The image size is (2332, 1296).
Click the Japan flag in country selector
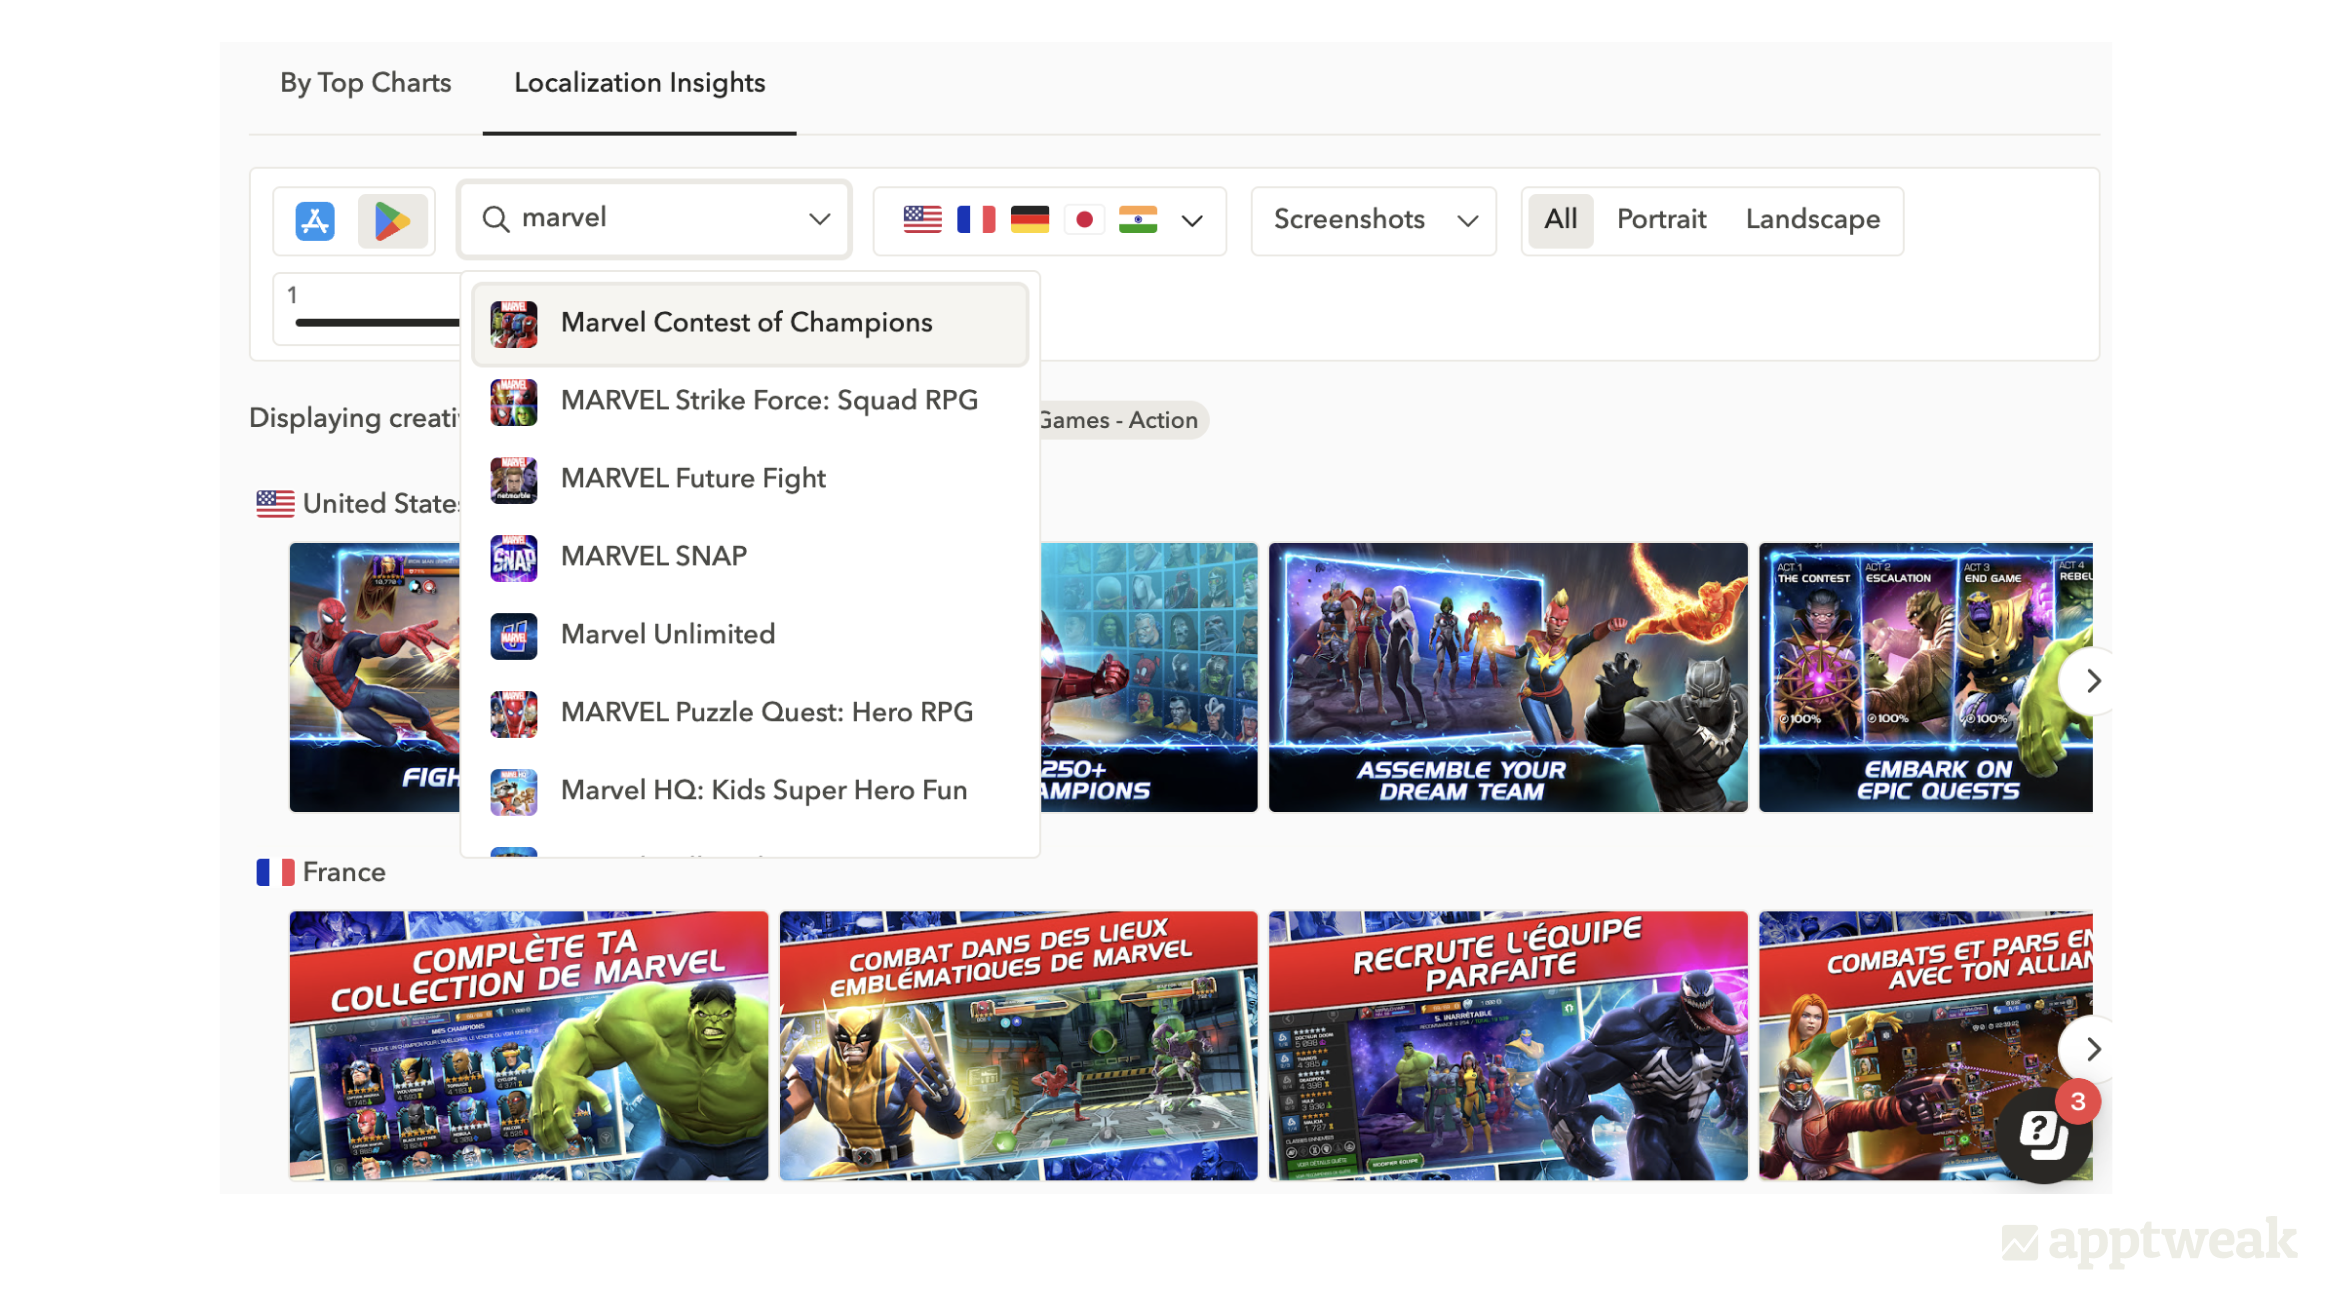[1084, 219]
